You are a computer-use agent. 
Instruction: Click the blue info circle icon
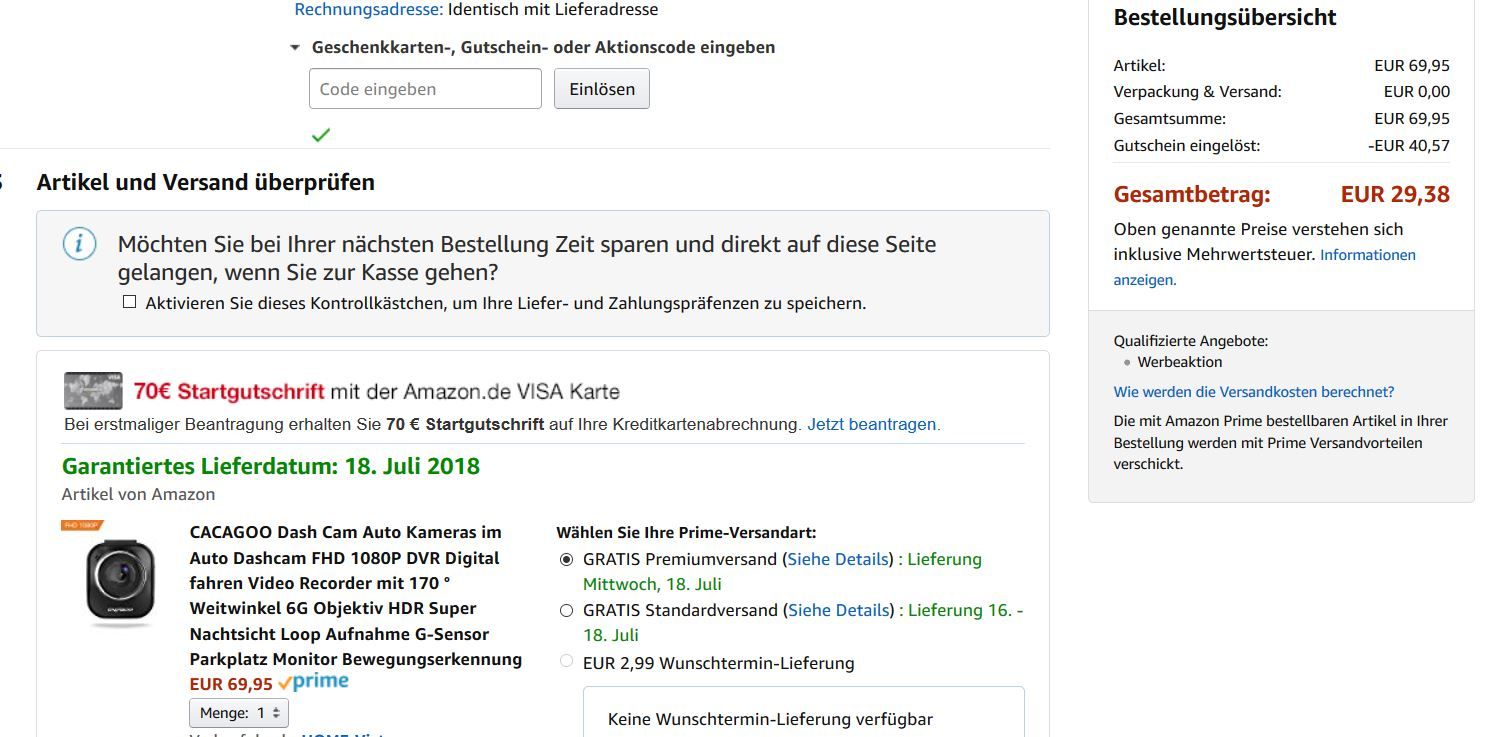(x=80, y=244)
